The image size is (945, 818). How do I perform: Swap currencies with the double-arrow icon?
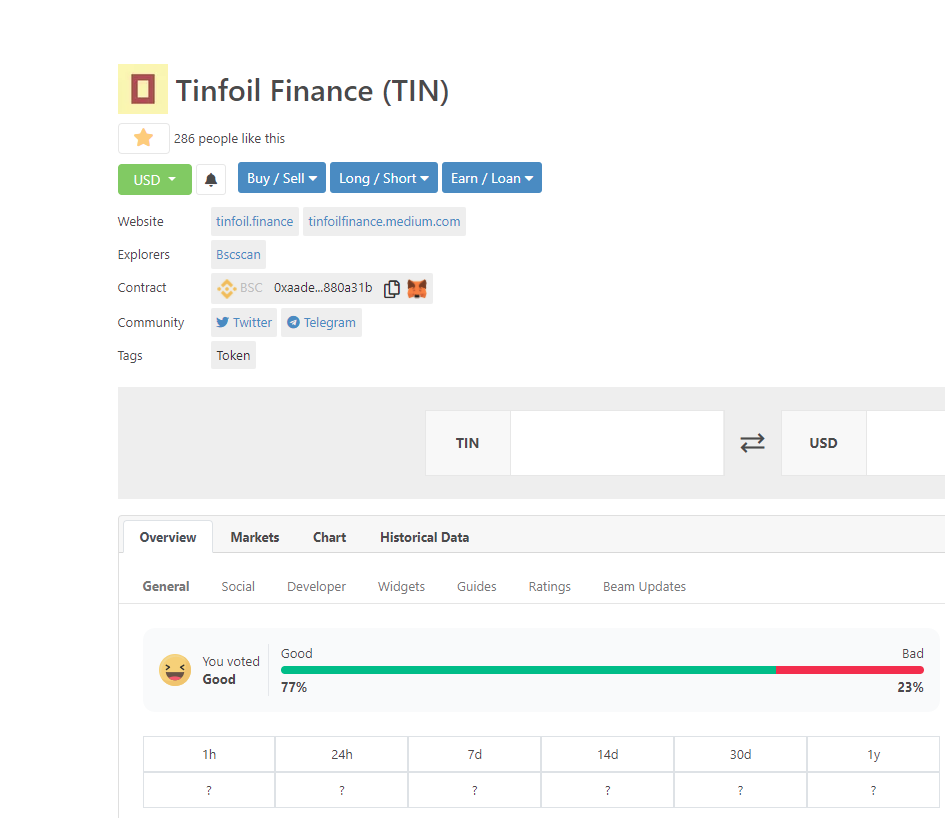click(752, 443)
